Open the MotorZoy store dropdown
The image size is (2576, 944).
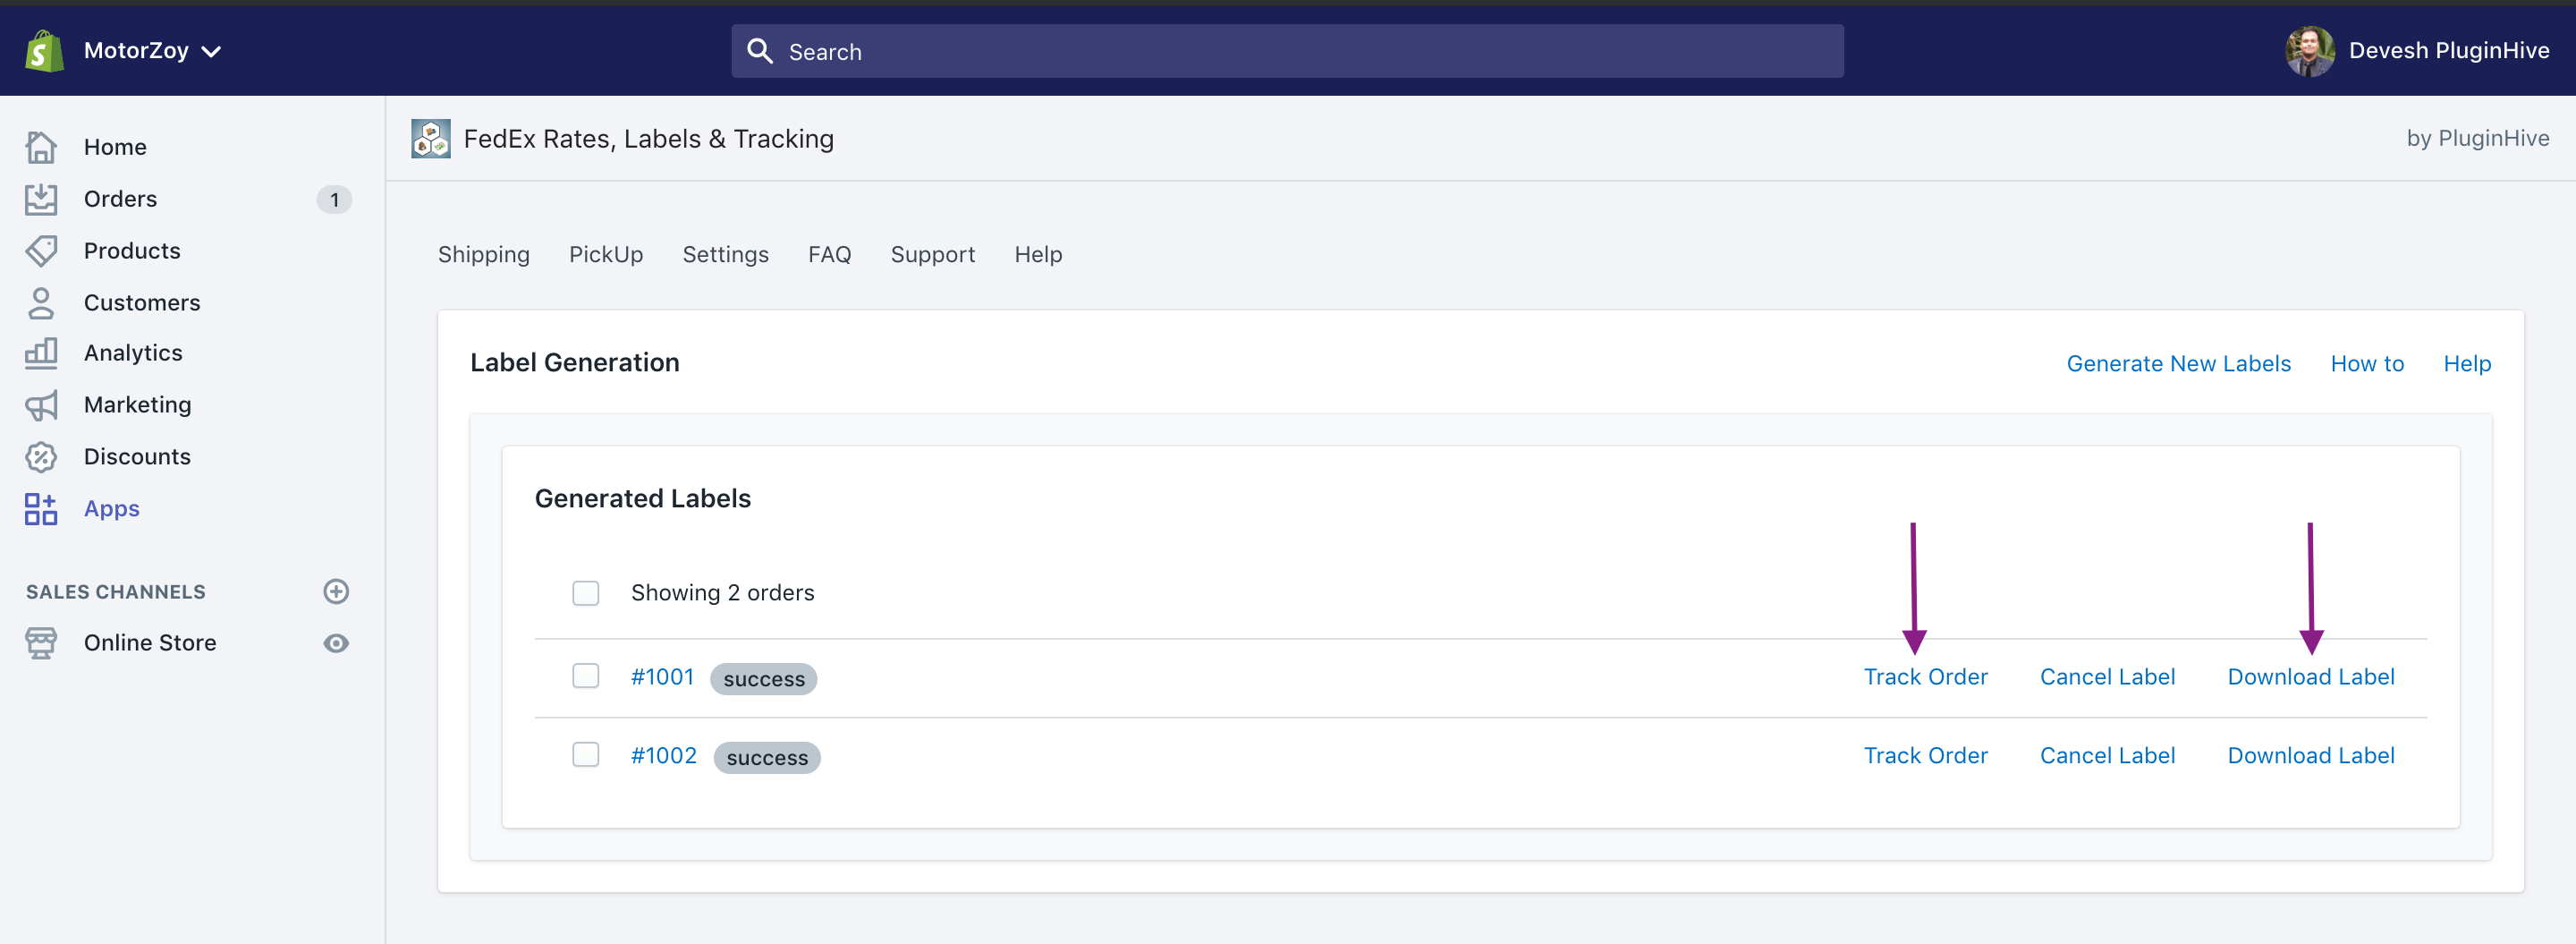152,51
